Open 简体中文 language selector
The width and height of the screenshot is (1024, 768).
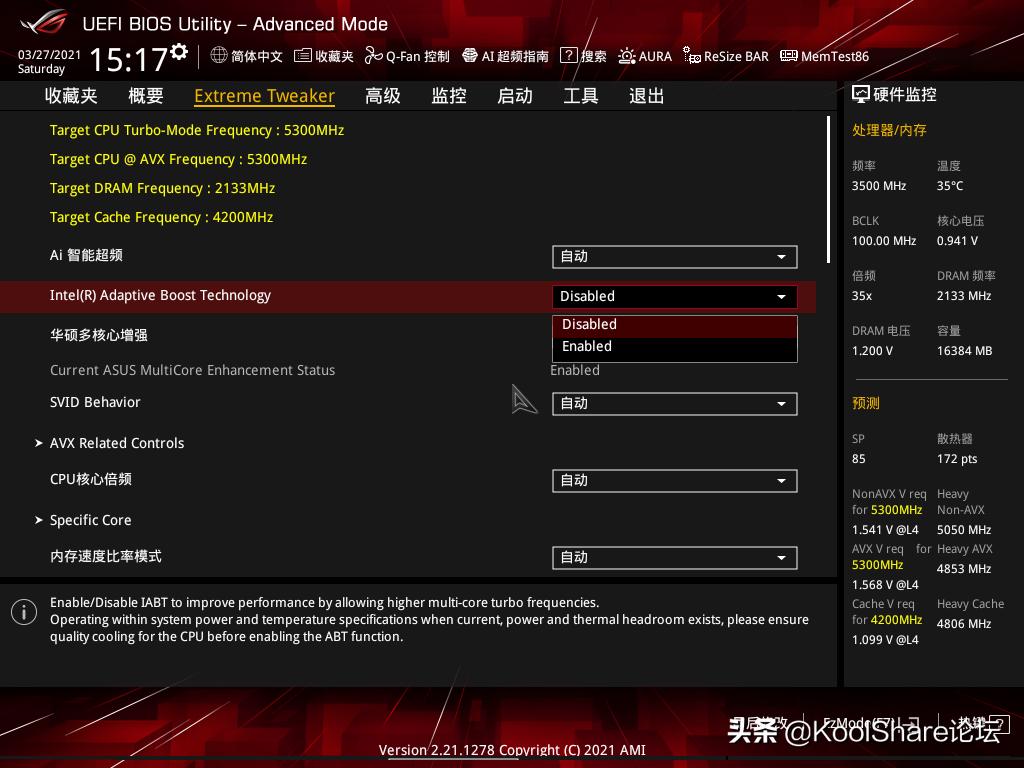click(246, 56)
